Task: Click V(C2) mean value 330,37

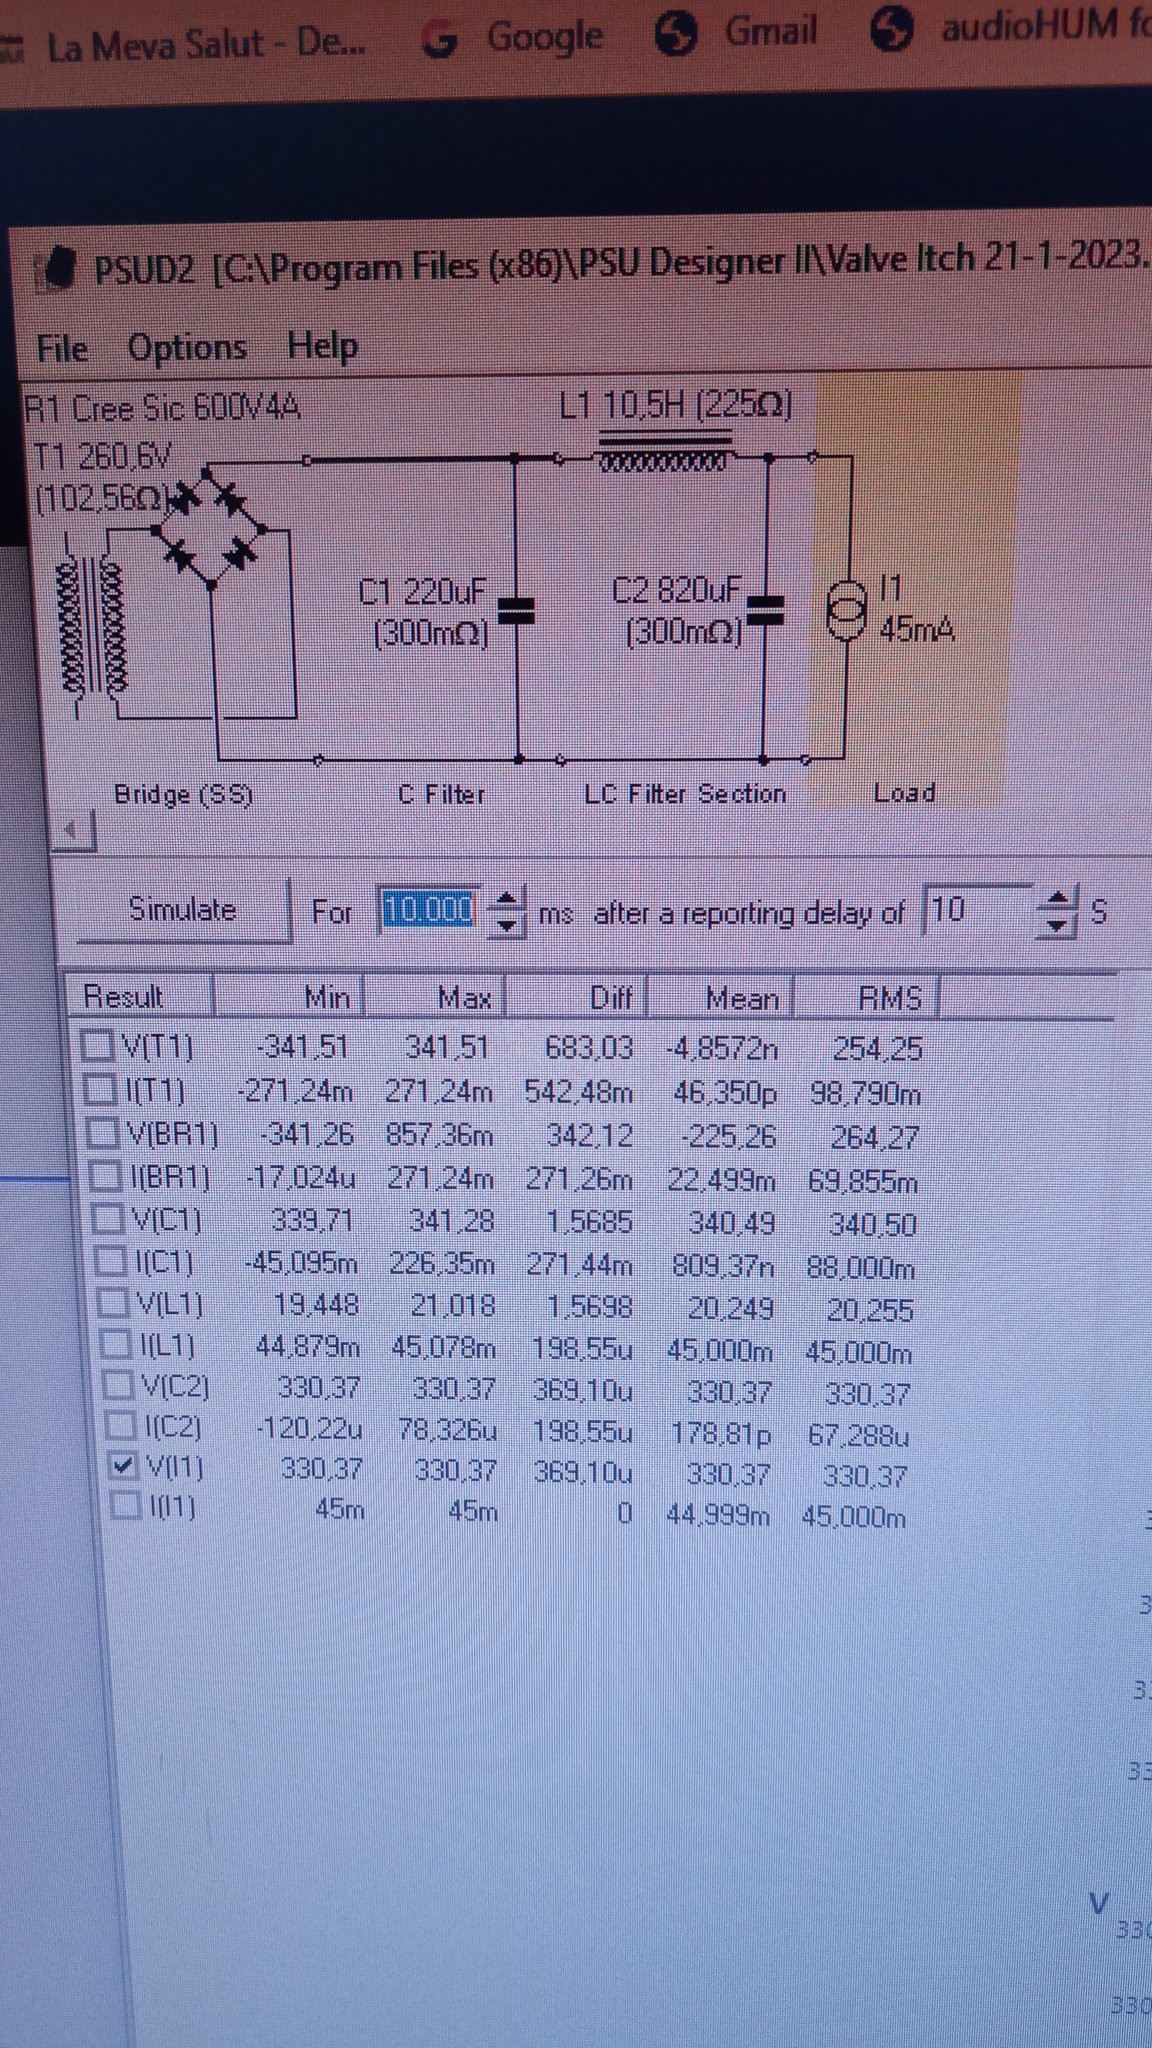Action: click(728, 1391)
